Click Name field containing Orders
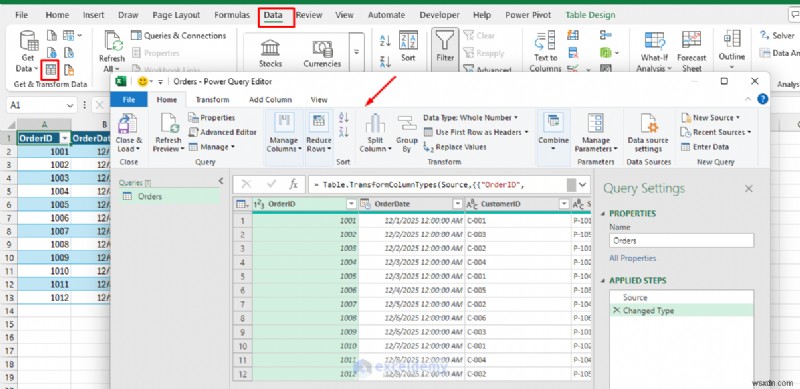 coord(681,240)
